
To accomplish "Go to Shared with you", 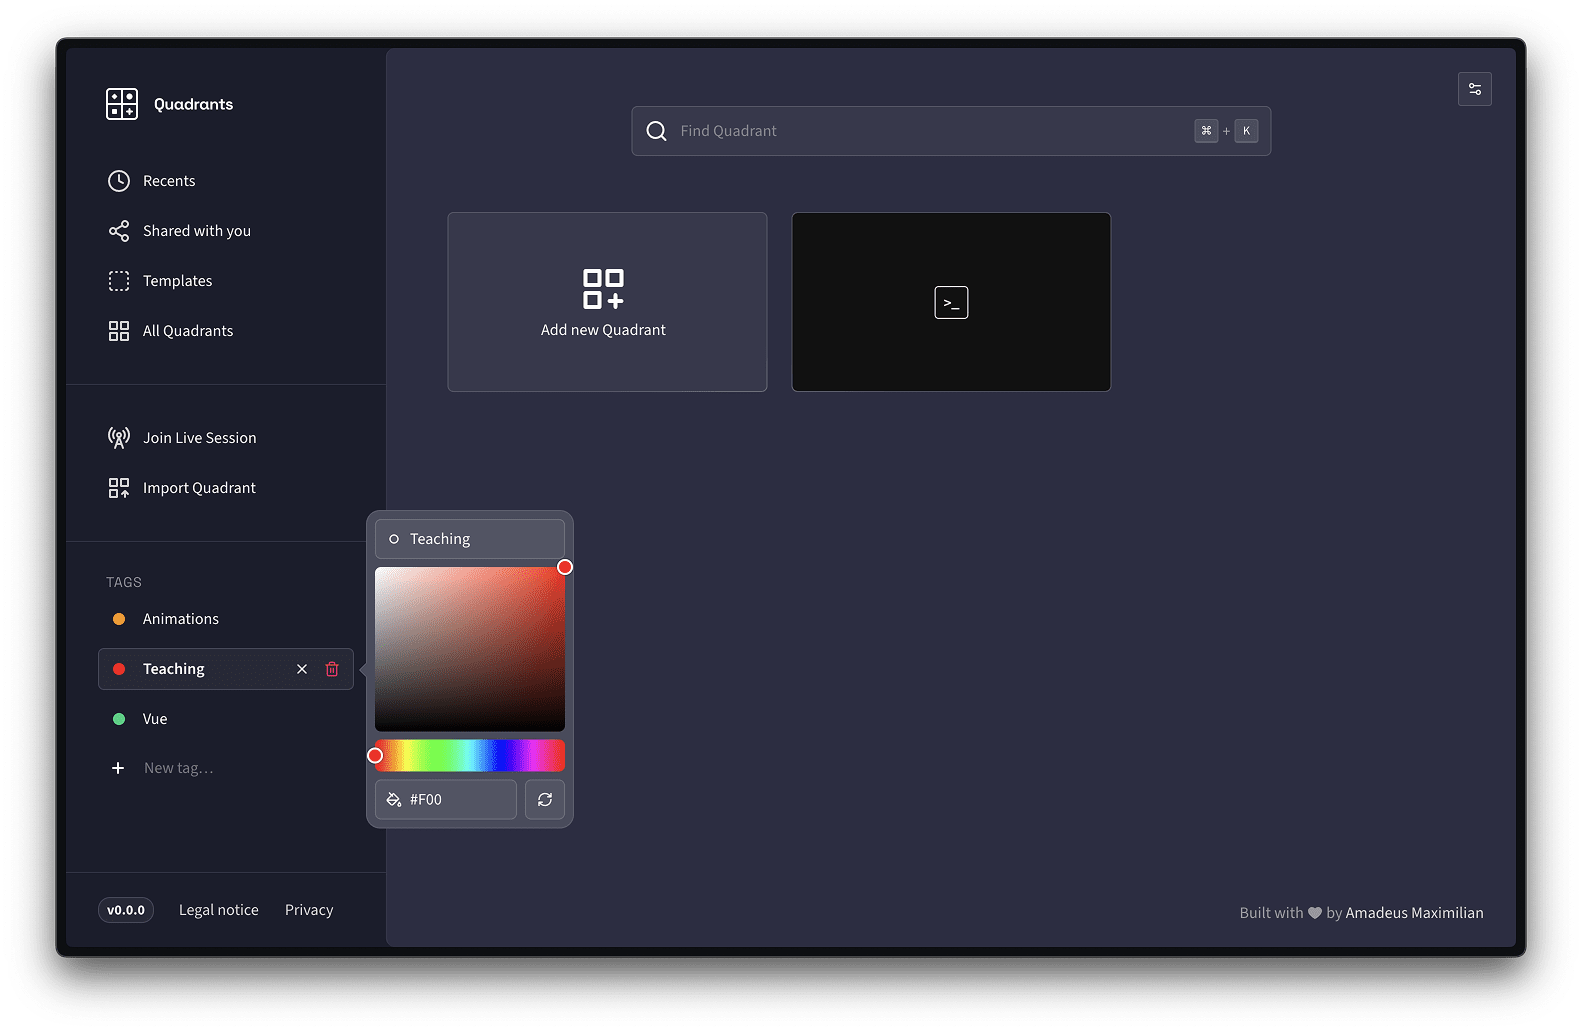I will (196, 231).
